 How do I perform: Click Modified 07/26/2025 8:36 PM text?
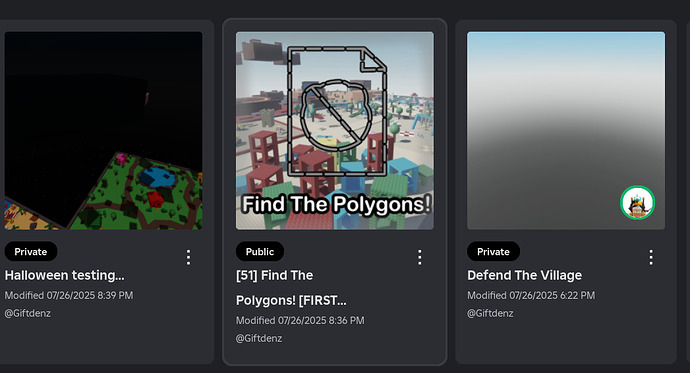300,320
